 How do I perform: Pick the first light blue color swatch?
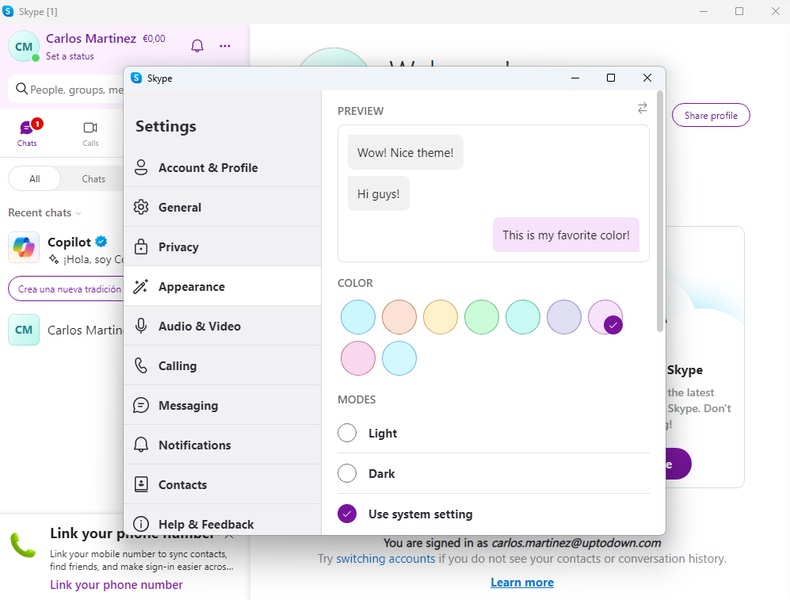pyautogui.click(x=358, y=317)
